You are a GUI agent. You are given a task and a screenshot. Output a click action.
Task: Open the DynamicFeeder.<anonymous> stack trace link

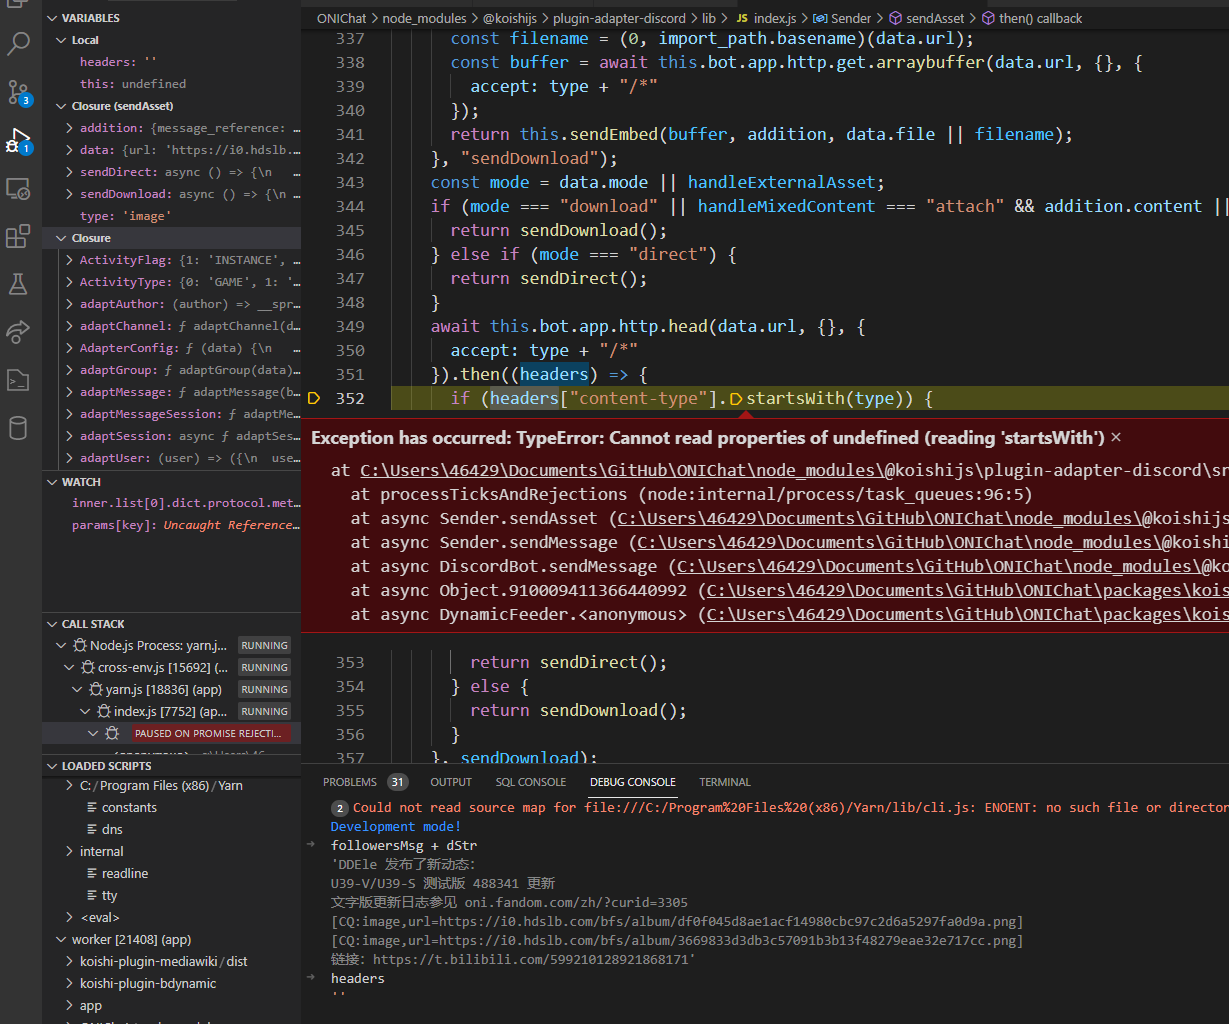click(x=968, y=614)
